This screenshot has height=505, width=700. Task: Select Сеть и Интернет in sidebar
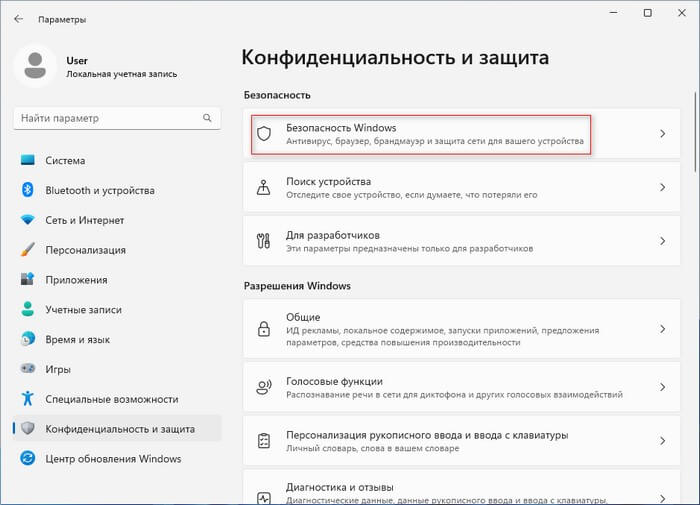(x=117, y=220)
